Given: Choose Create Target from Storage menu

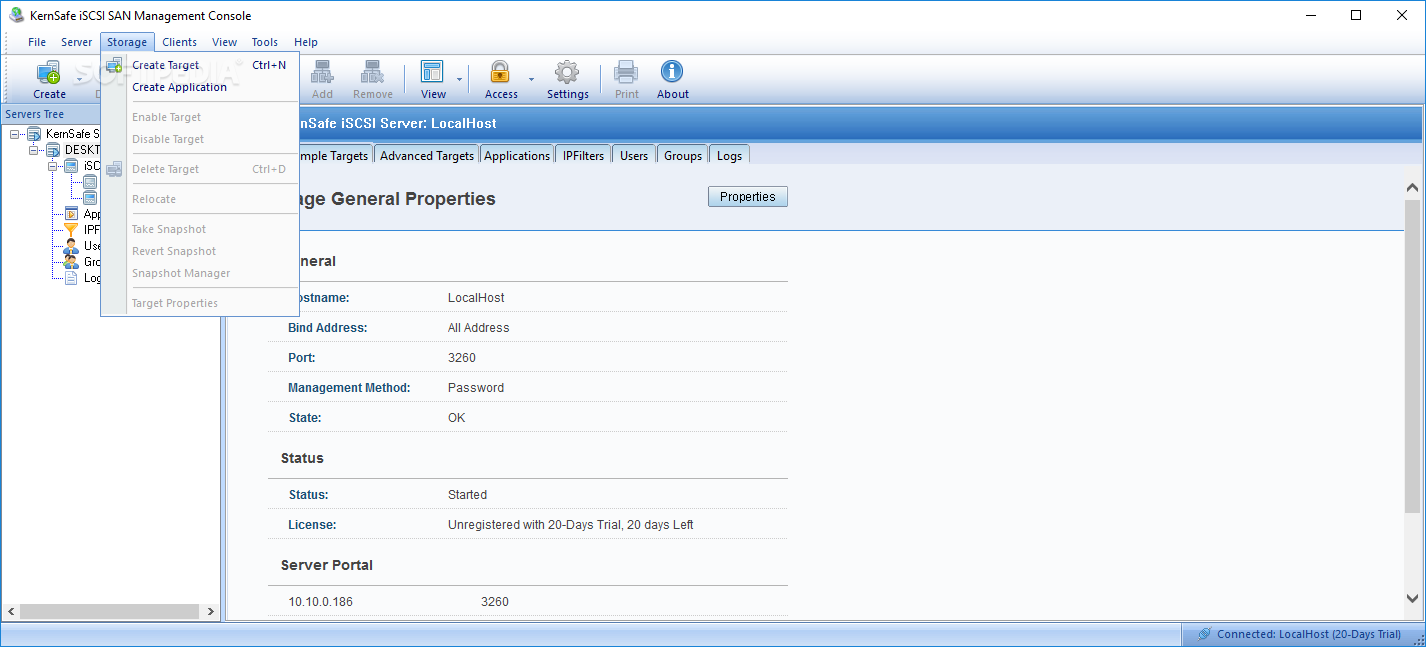Looking at the screenshot, I should pos(199,65).
